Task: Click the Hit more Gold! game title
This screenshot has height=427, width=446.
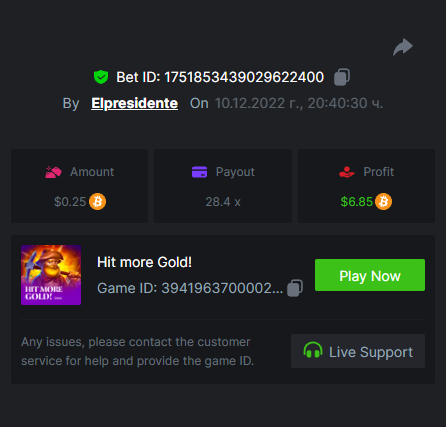Action: pos(144,262)
